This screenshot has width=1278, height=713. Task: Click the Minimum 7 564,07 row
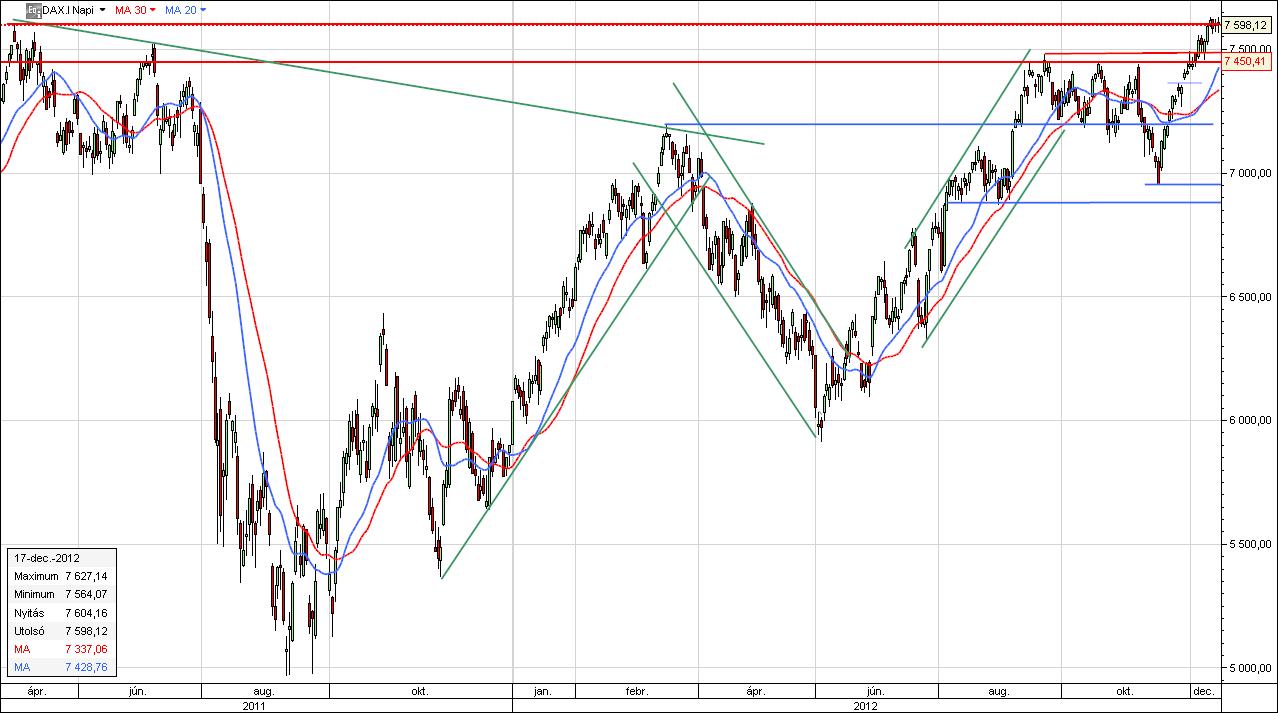pos(61,595)
